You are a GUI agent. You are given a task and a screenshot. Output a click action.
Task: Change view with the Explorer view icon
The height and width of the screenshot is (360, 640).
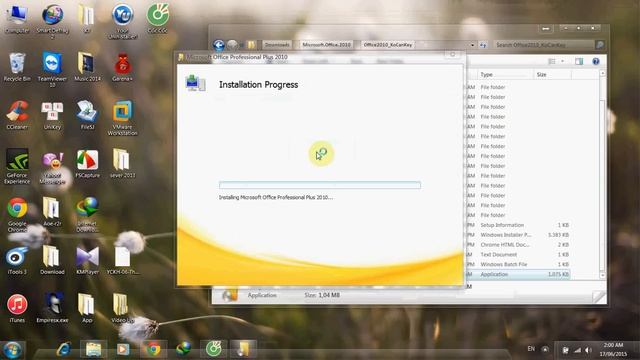click(x=552, y=61)
